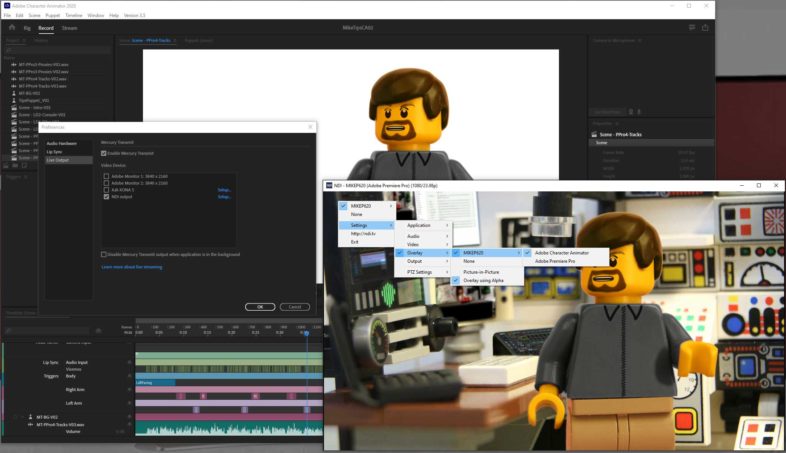Select the MT-BG-V02 puppet item in project list
Screen dimensions: 786x453
point(29,93)
